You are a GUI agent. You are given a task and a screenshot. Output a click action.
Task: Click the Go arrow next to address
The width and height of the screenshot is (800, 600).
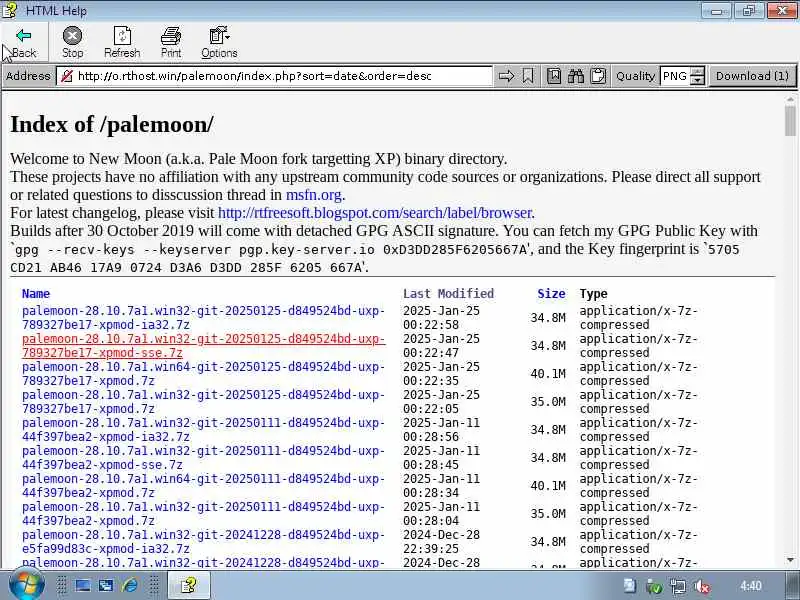(x=506, y=76)
